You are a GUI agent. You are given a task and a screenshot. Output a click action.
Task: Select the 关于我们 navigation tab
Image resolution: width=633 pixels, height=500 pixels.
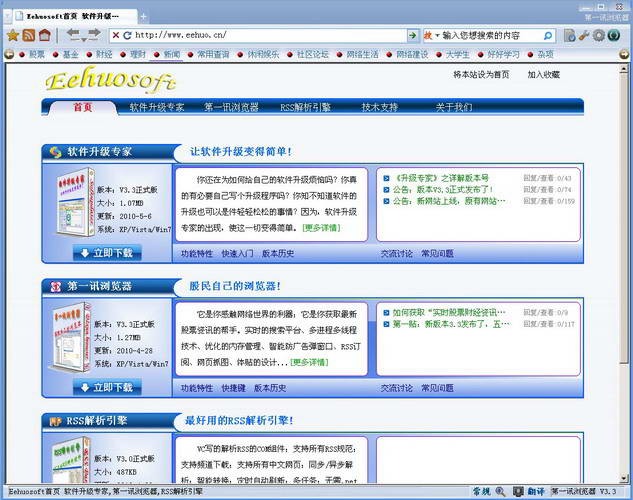click(454, 107)
